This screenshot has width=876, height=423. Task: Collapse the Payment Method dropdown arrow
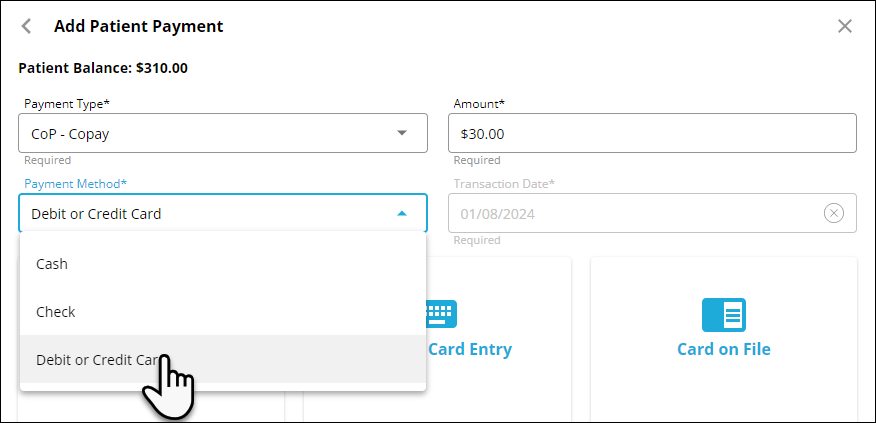(402, 213)
